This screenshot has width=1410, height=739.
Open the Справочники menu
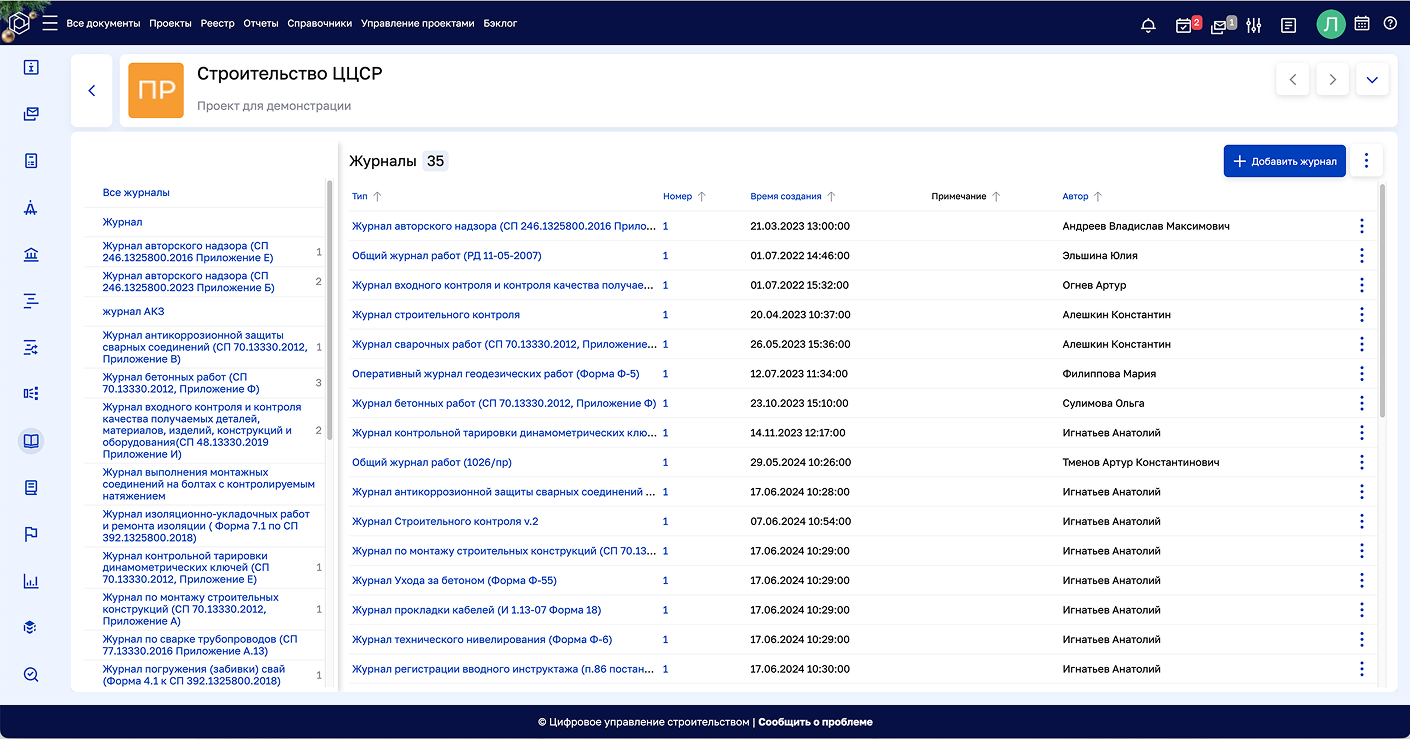point(319,23)
